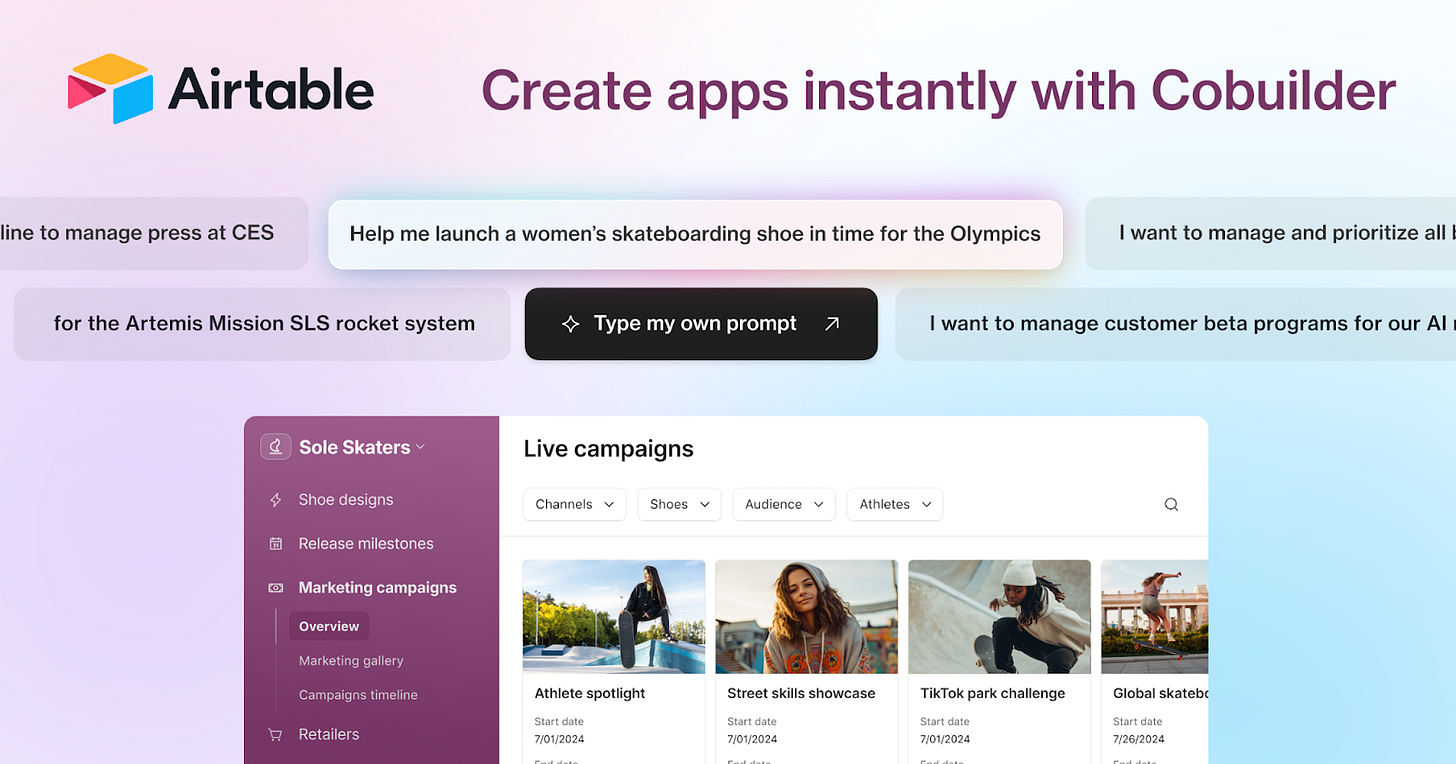The width and height of the screenshot is (1456, 764).
Task: Click the Live campaigns heading
Action: [609, 449]
